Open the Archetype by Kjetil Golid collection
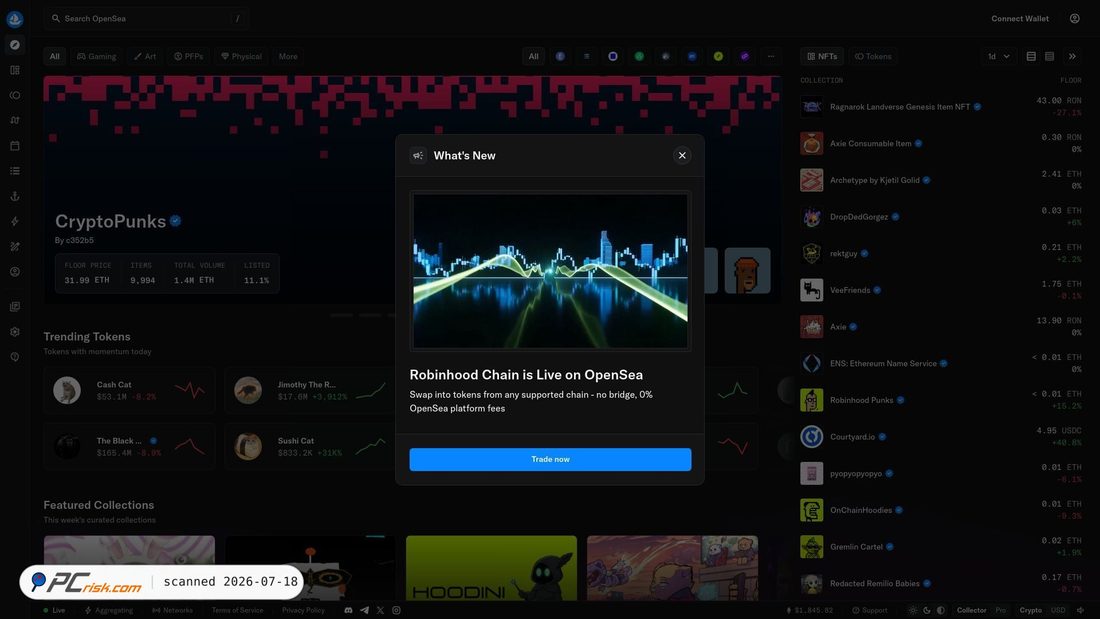Viewport: 1100px width, 619px height. point(941,180)
